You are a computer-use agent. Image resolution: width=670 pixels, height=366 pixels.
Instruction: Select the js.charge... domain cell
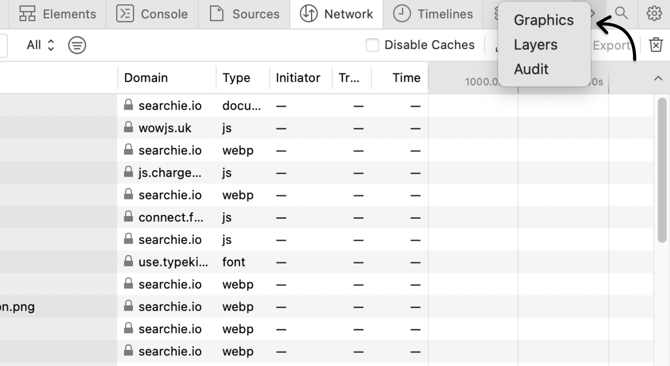[170, 173]
